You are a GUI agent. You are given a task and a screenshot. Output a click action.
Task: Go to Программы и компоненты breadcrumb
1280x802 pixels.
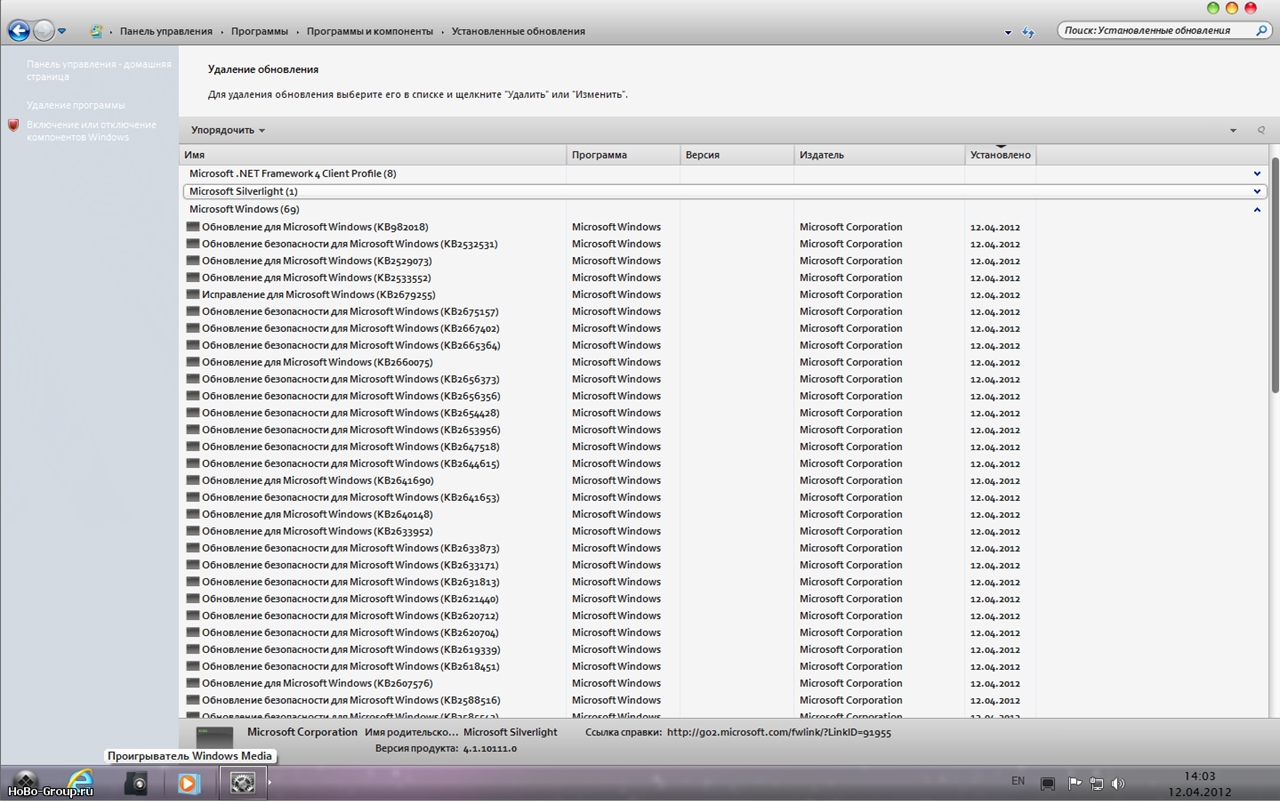click(370, 31)
